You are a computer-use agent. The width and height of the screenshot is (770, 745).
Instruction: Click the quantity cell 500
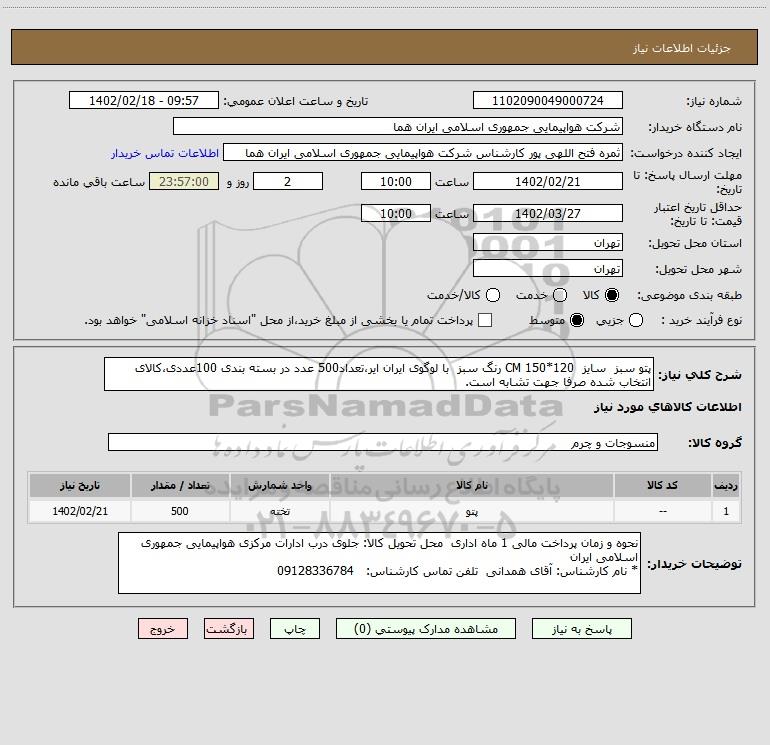[x=180, y=511]
